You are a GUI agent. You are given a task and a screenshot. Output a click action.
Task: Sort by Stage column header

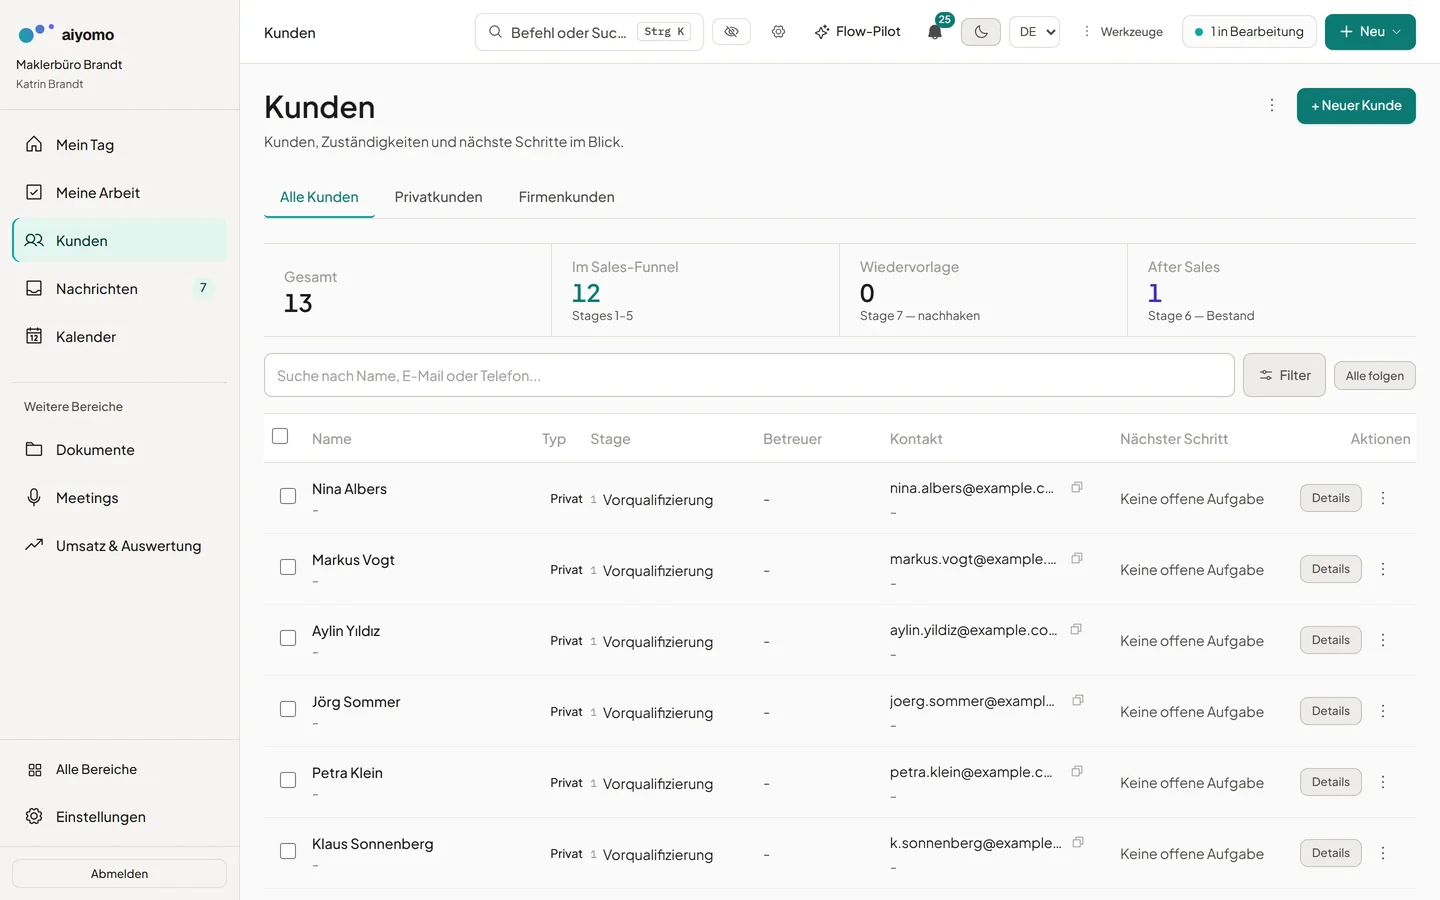(610, 439)
